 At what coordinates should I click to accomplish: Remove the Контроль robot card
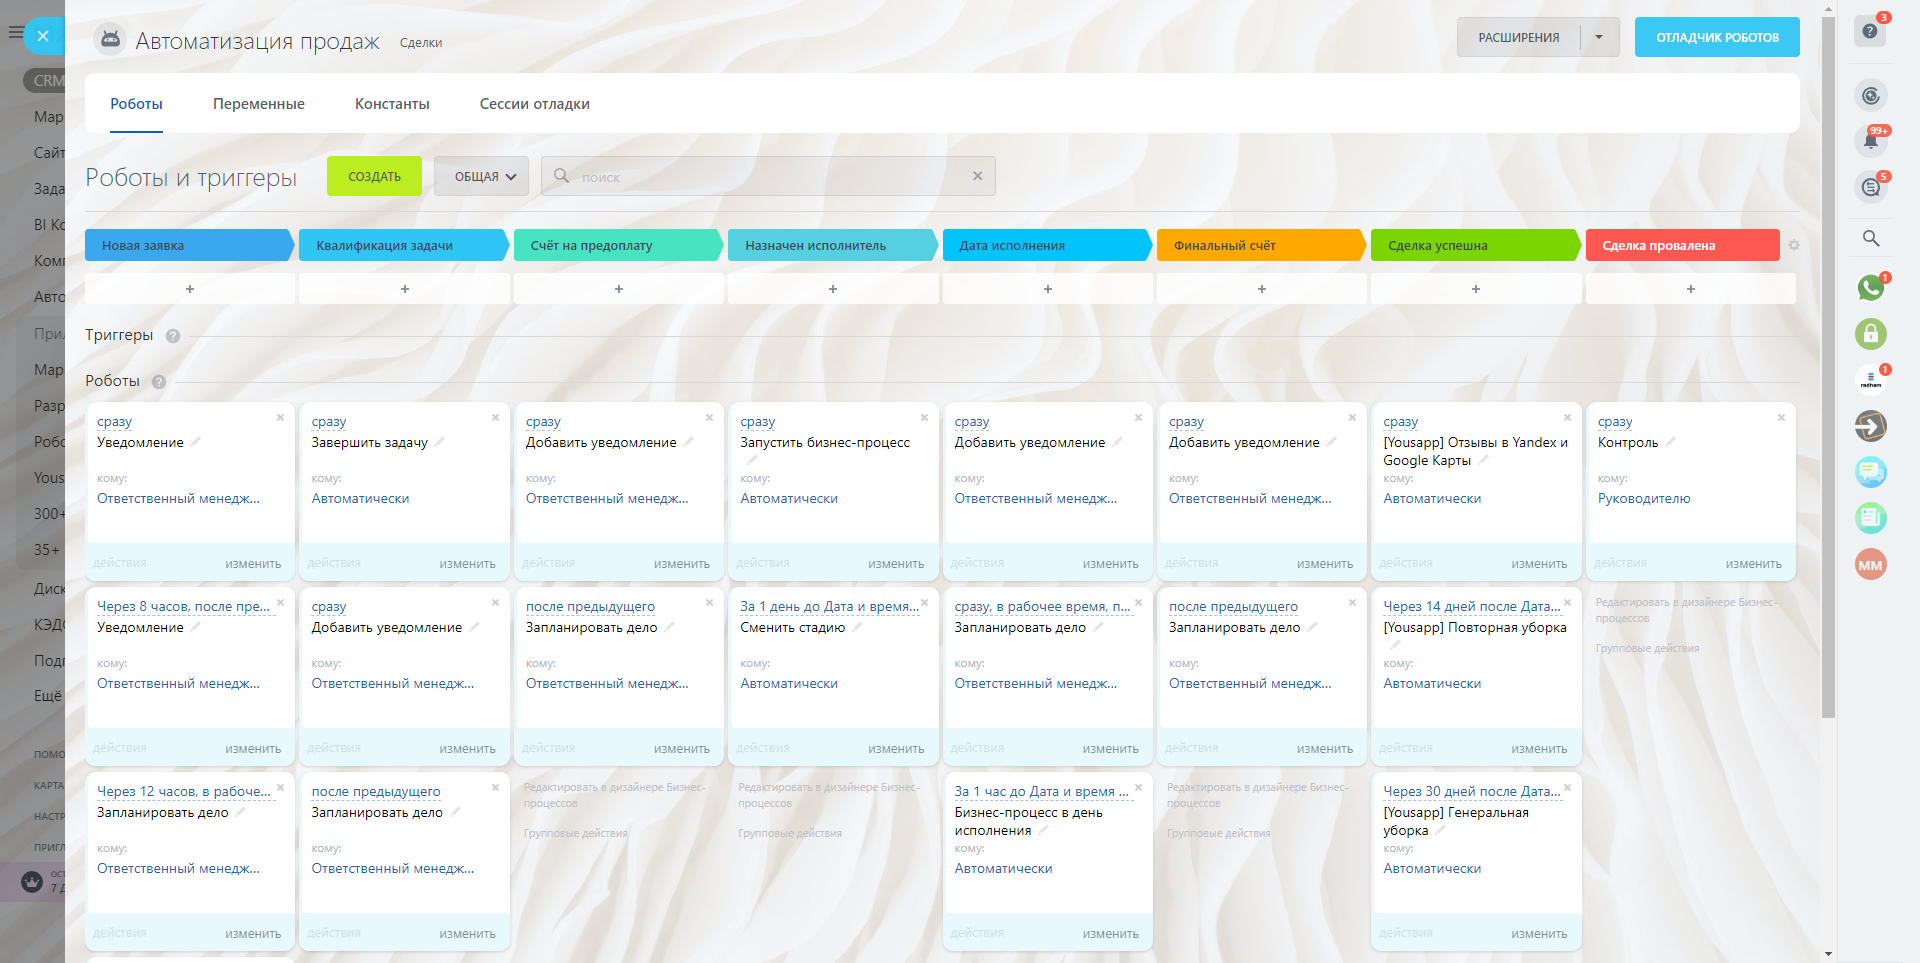[1781, 418]
